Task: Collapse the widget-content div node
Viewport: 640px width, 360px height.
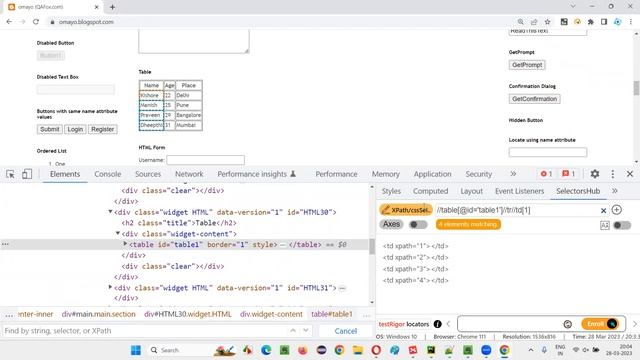Action: [118, 233]
